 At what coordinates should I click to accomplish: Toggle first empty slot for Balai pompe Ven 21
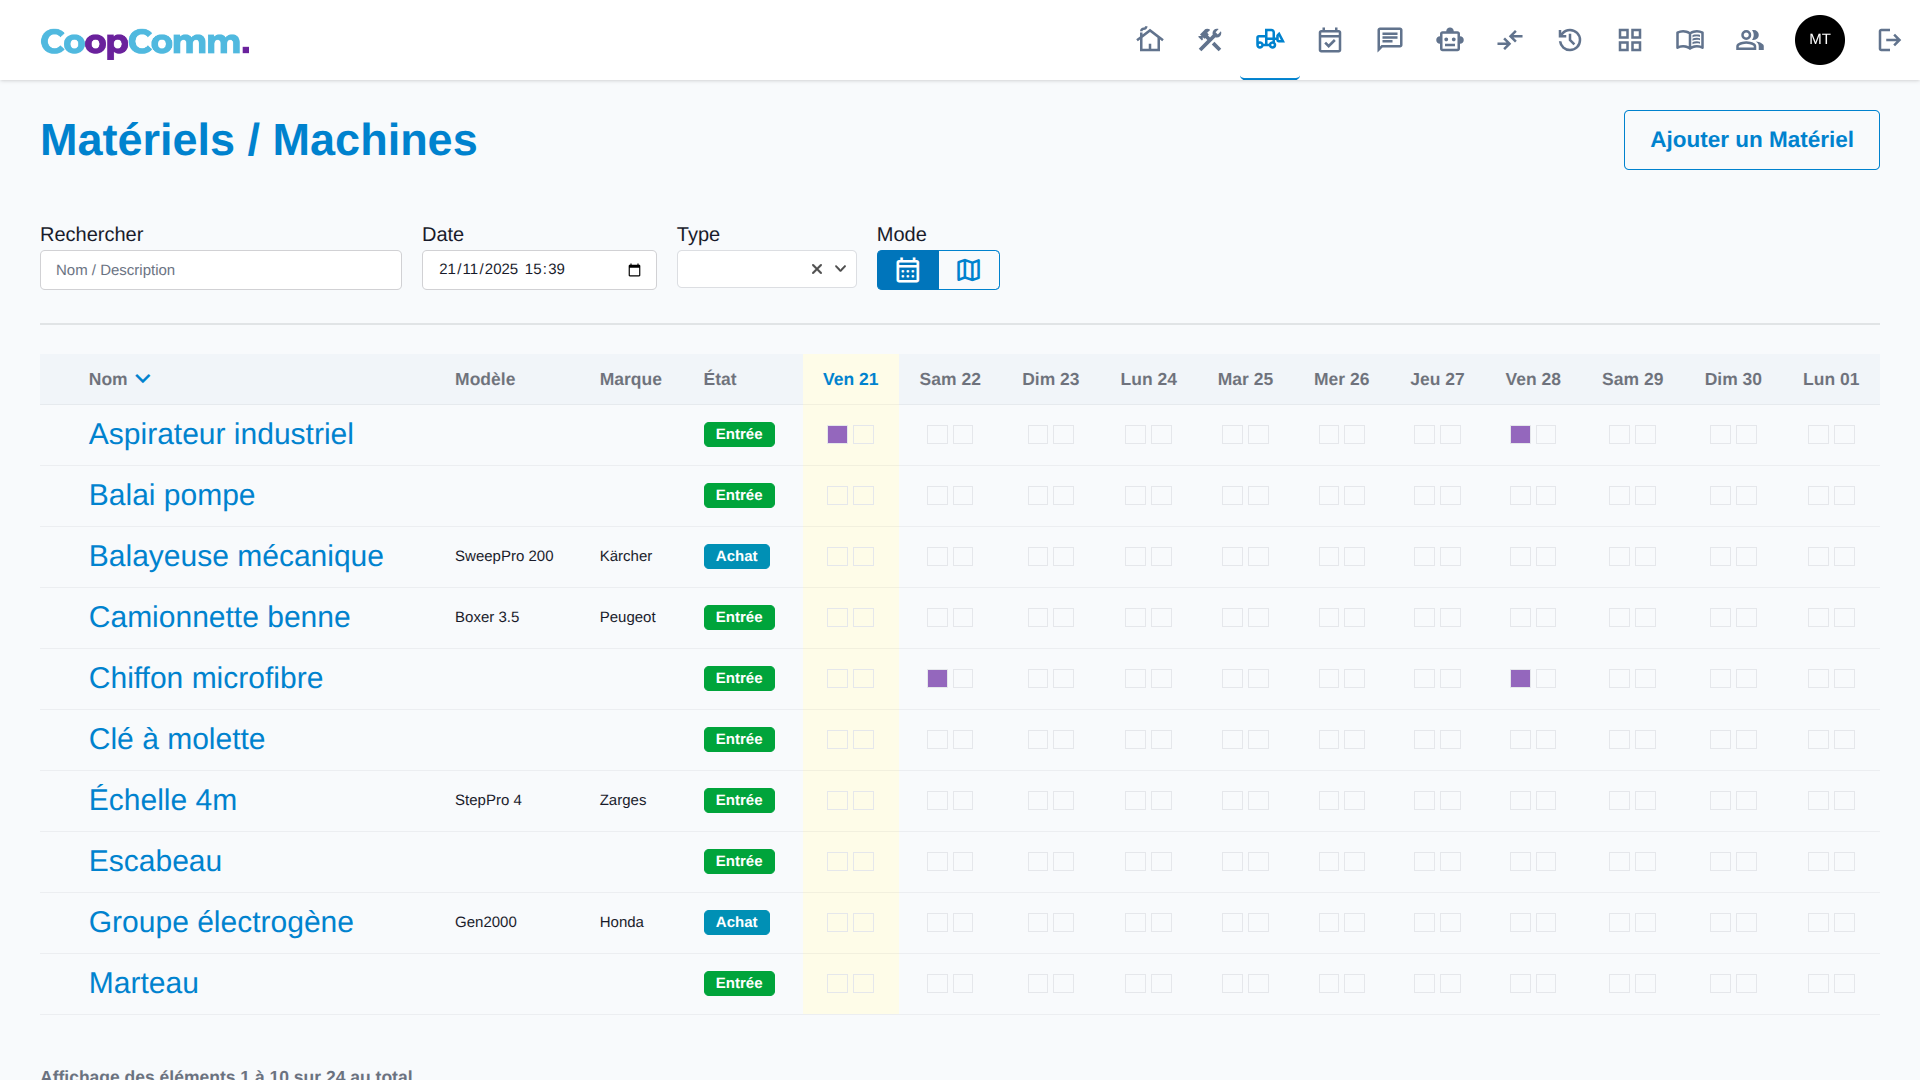pos(837,496)
